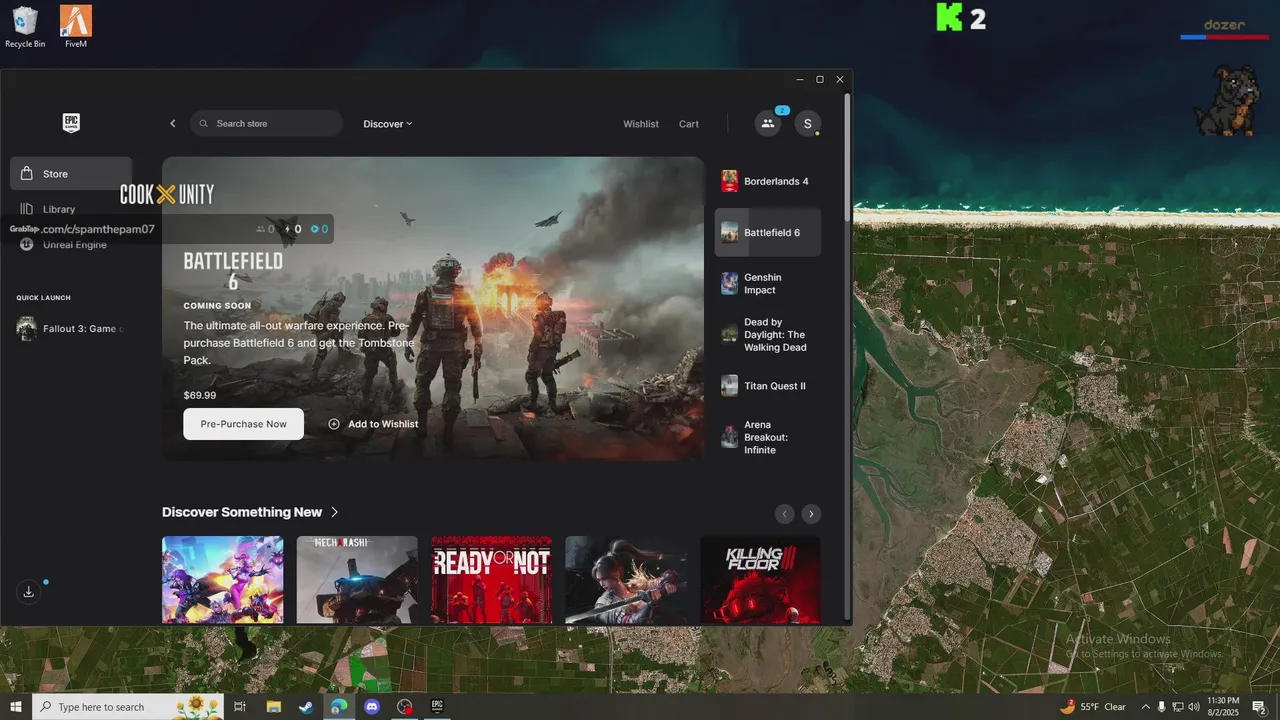Viewport: 1280px width, 720px height.
Task: Open Epic Games Launcher taskbar icon
Action: click(x=437, y=707)
